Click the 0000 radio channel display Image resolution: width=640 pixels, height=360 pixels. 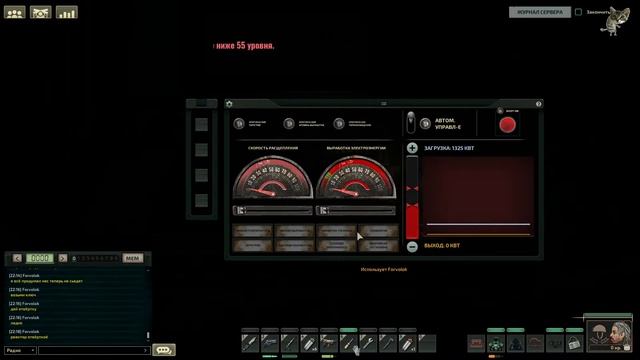tap(40, 258)
